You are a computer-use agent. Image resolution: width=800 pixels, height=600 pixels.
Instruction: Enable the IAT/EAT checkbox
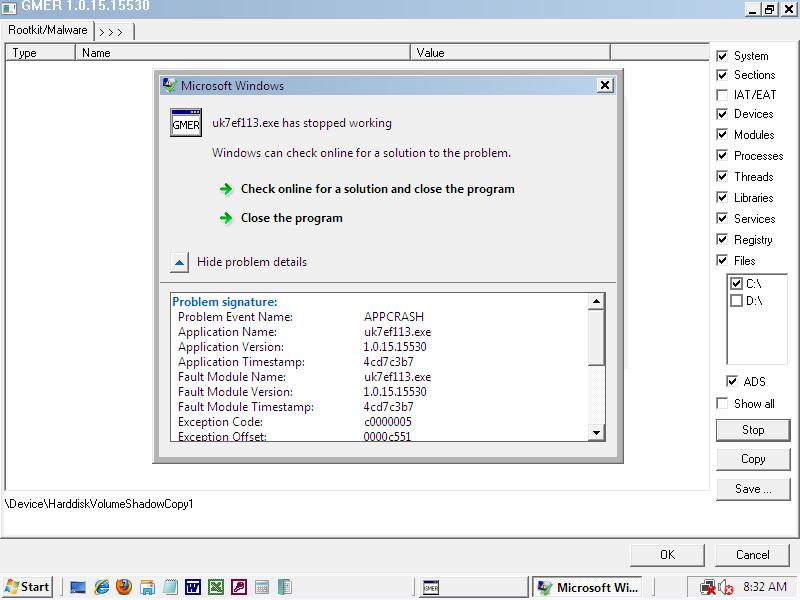point(722,95)
